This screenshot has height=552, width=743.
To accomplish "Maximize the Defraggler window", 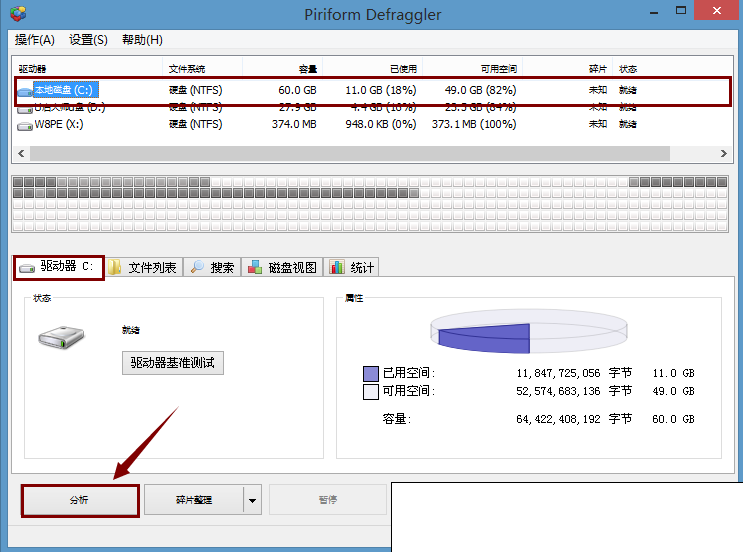I will tap(681, 10).
